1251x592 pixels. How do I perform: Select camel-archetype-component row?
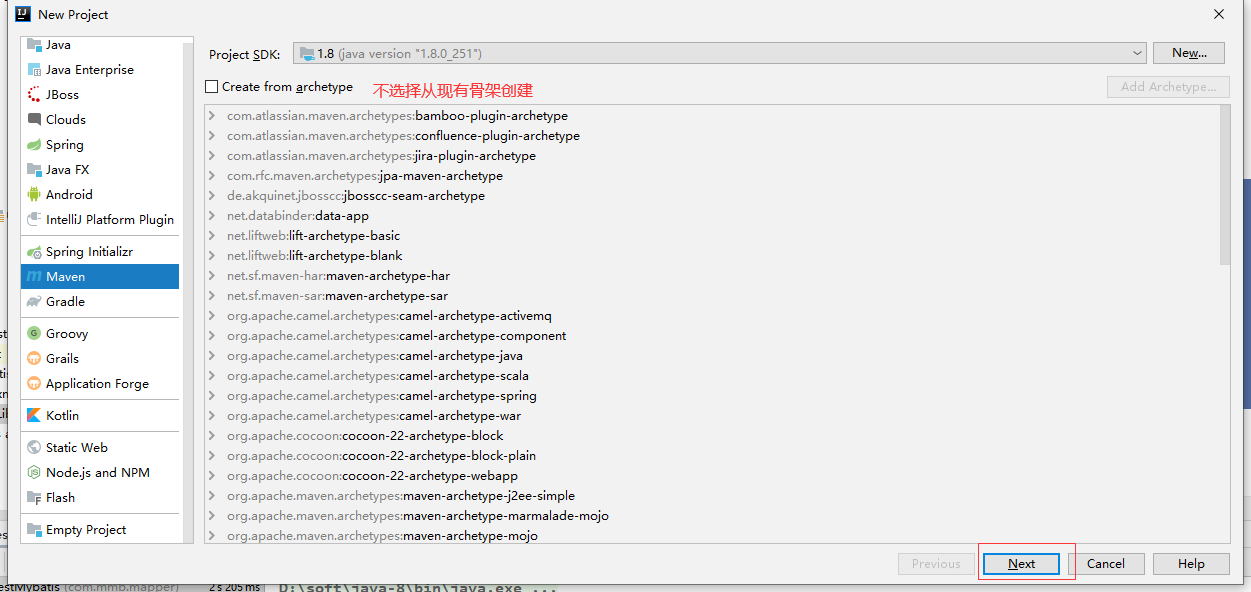[713, 336]
